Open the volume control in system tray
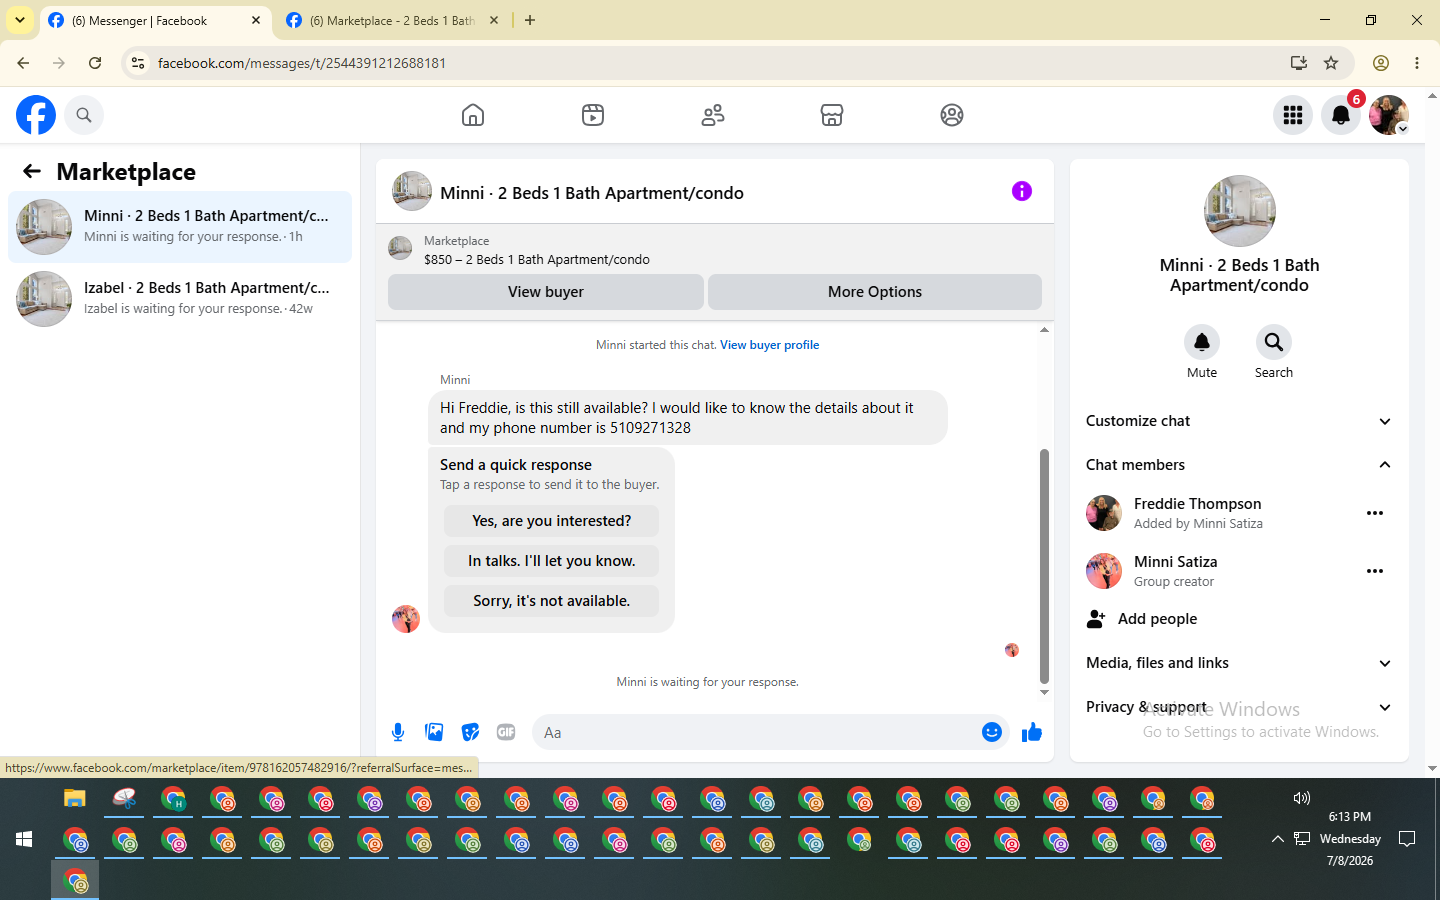The image size is (1440, 900). 1301,798
